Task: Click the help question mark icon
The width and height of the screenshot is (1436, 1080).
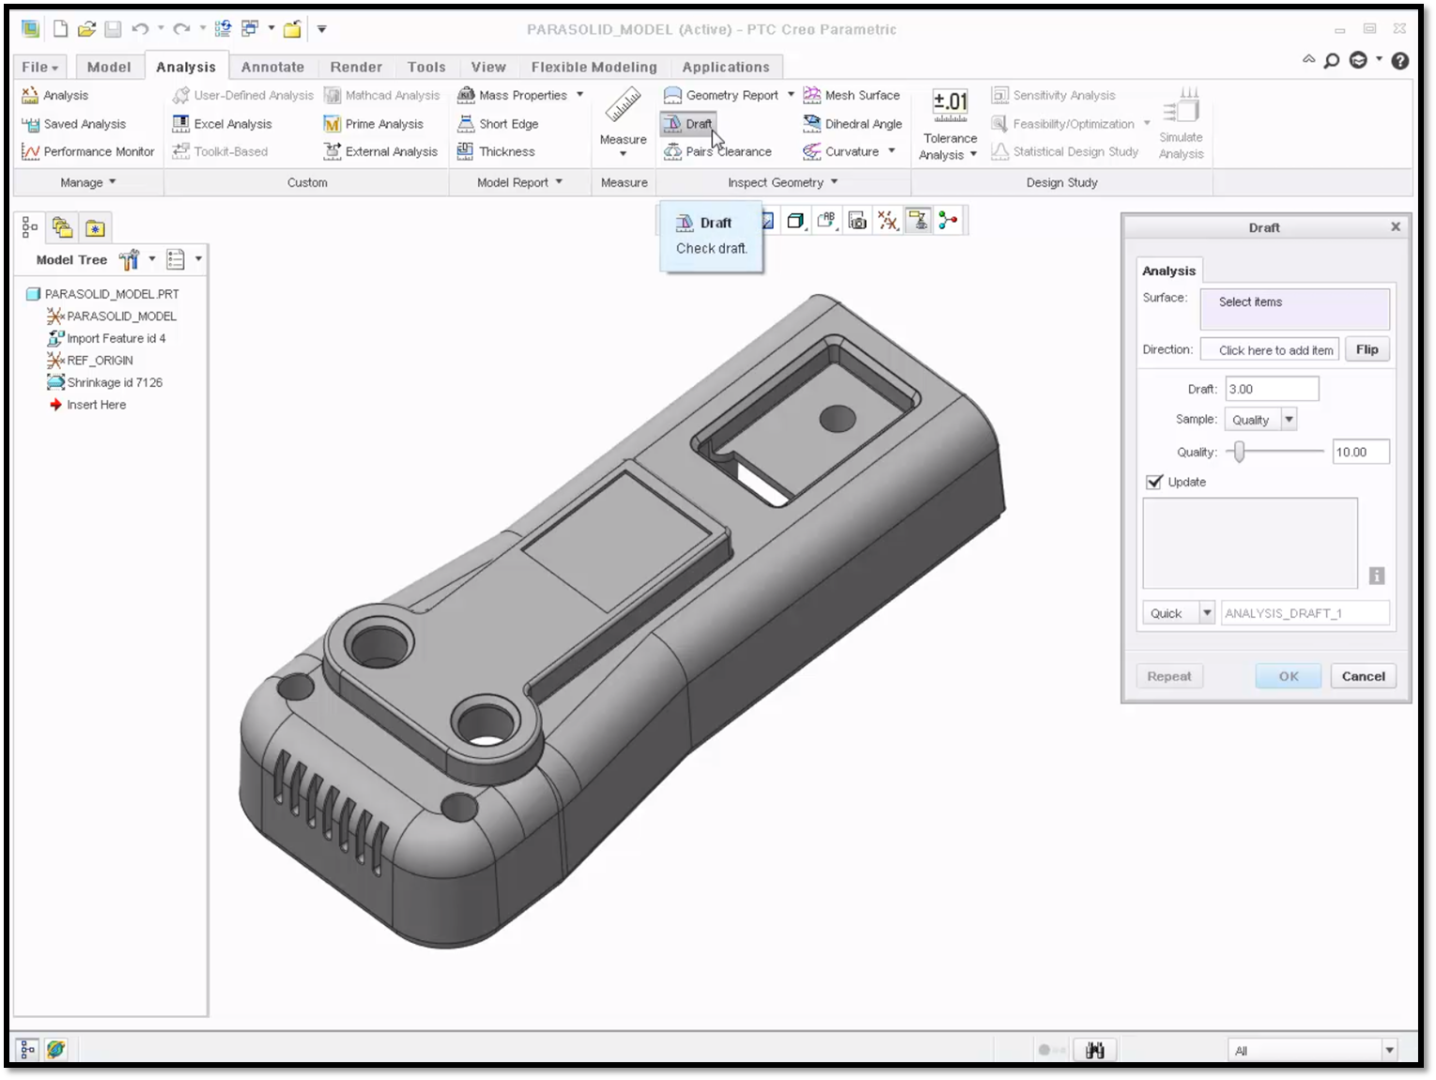Action: (1400, 61)
